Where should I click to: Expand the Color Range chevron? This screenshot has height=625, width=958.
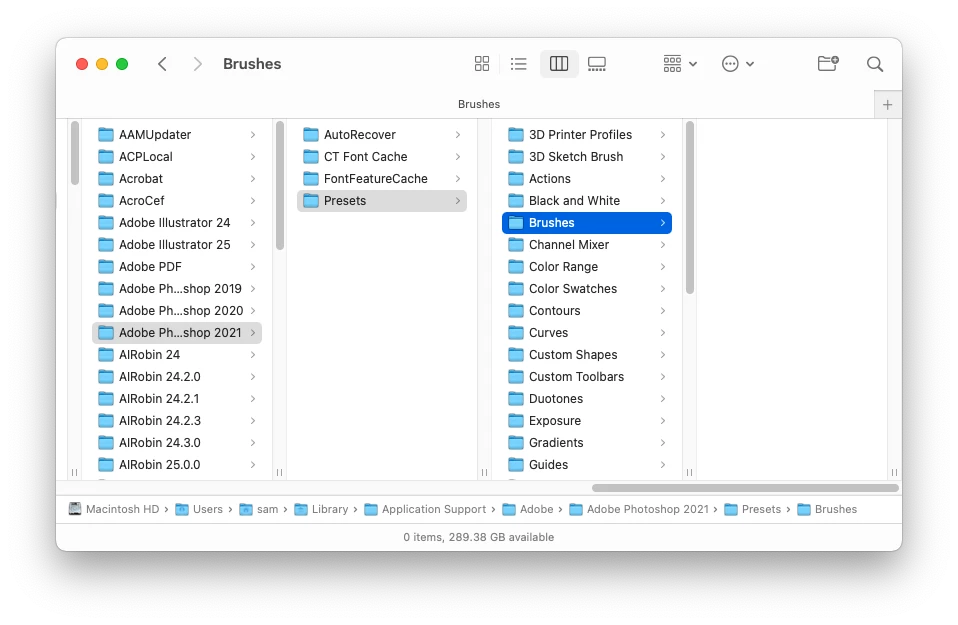[x=663, y=266]
